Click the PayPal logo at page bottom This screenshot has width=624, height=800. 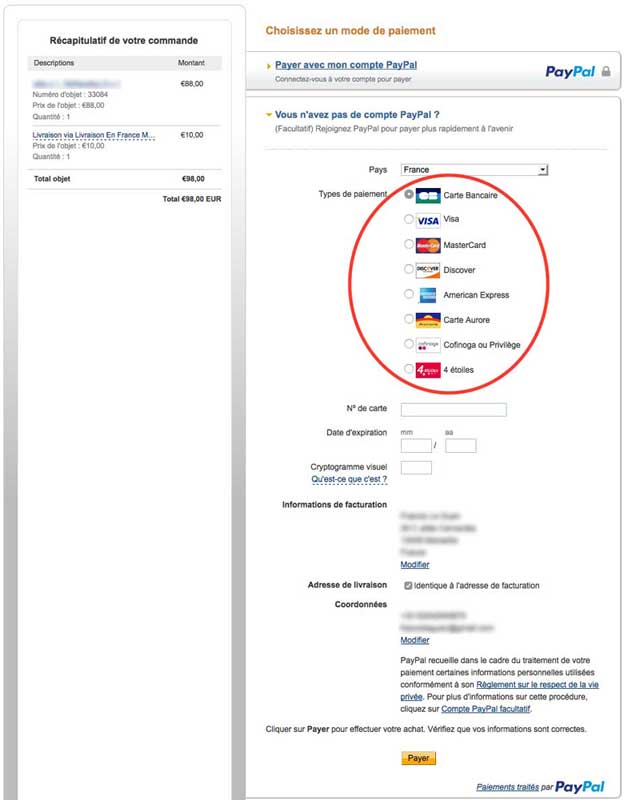tap(580, 786)
